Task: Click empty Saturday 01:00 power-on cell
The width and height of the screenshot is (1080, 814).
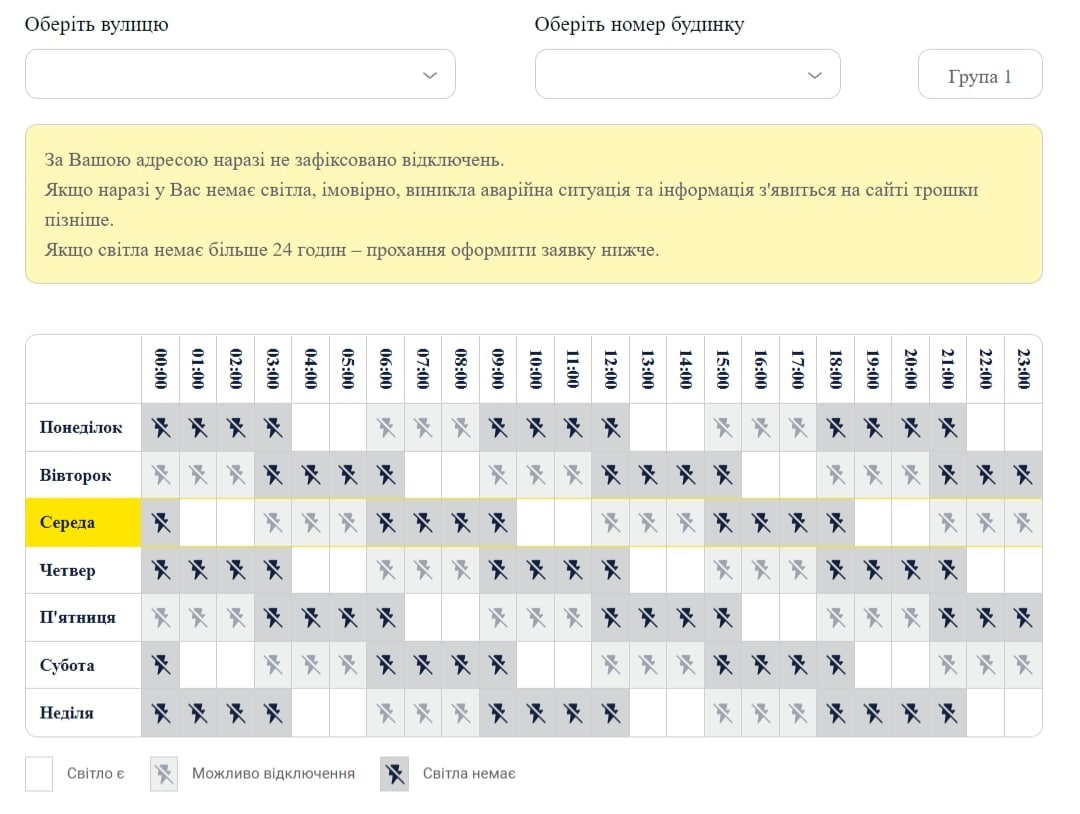Action: coord(198,665)
